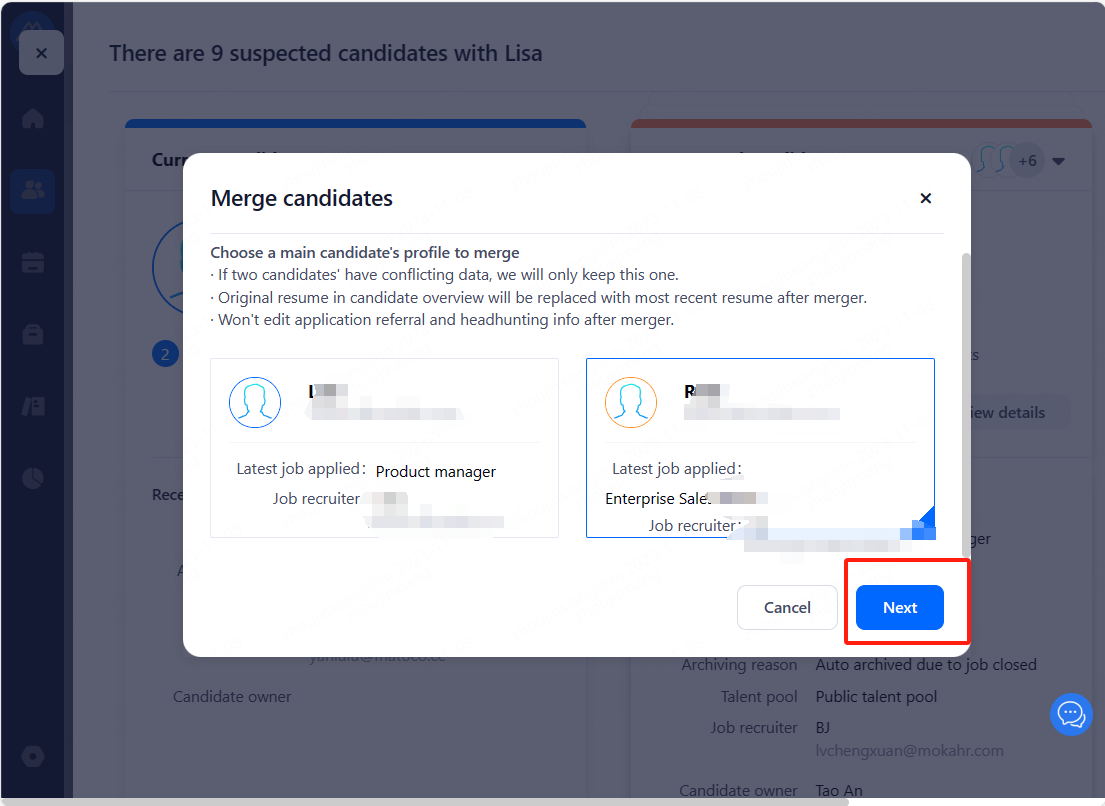Select the Enterprise Sales candidate card
This screenshot has height=806, width=1105.
click(x=760, y=448)
